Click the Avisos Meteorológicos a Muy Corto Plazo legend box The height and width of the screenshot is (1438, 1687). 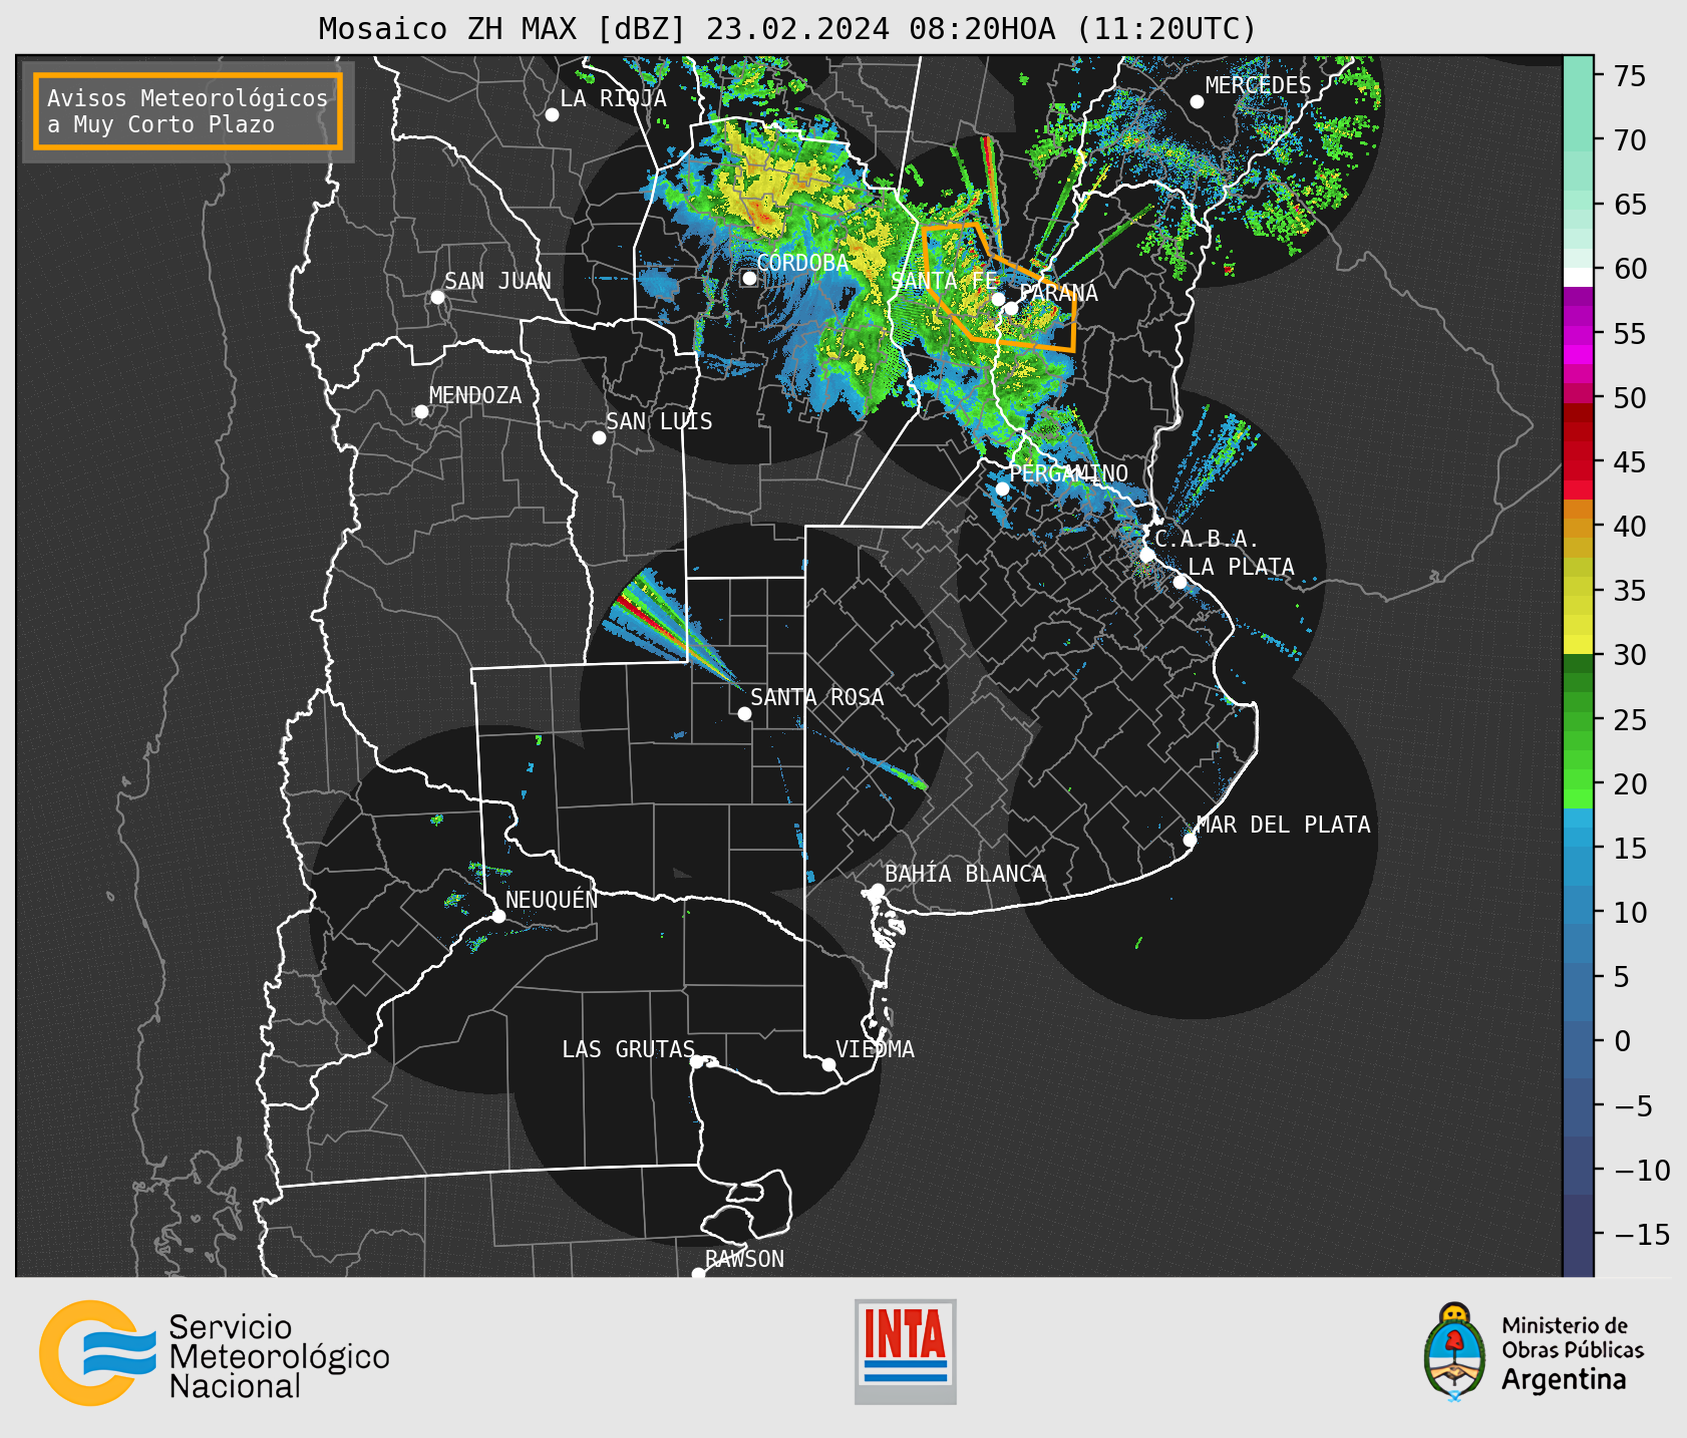(x=188, y=111)
